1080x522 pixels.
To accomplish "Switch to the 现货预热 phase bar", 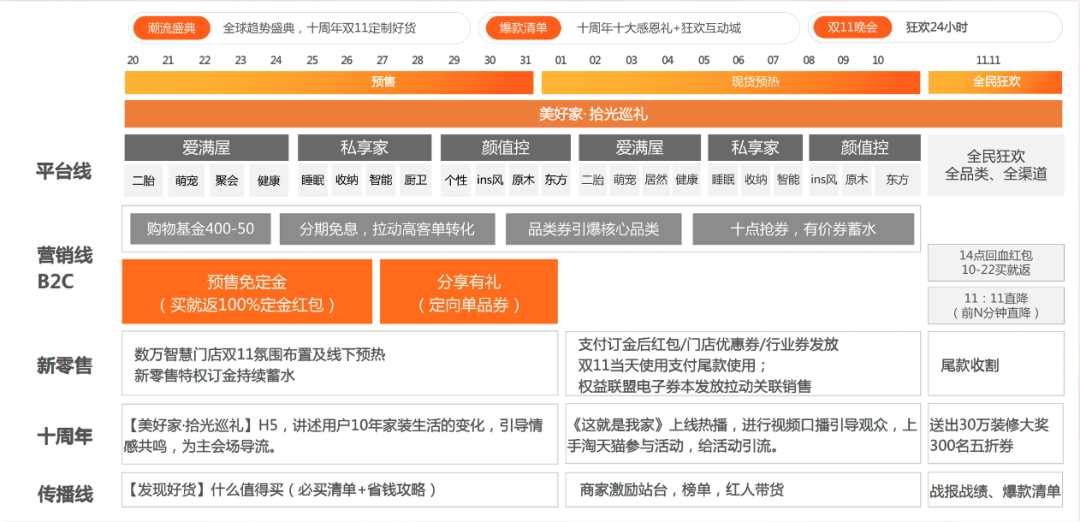I will 730,82.
